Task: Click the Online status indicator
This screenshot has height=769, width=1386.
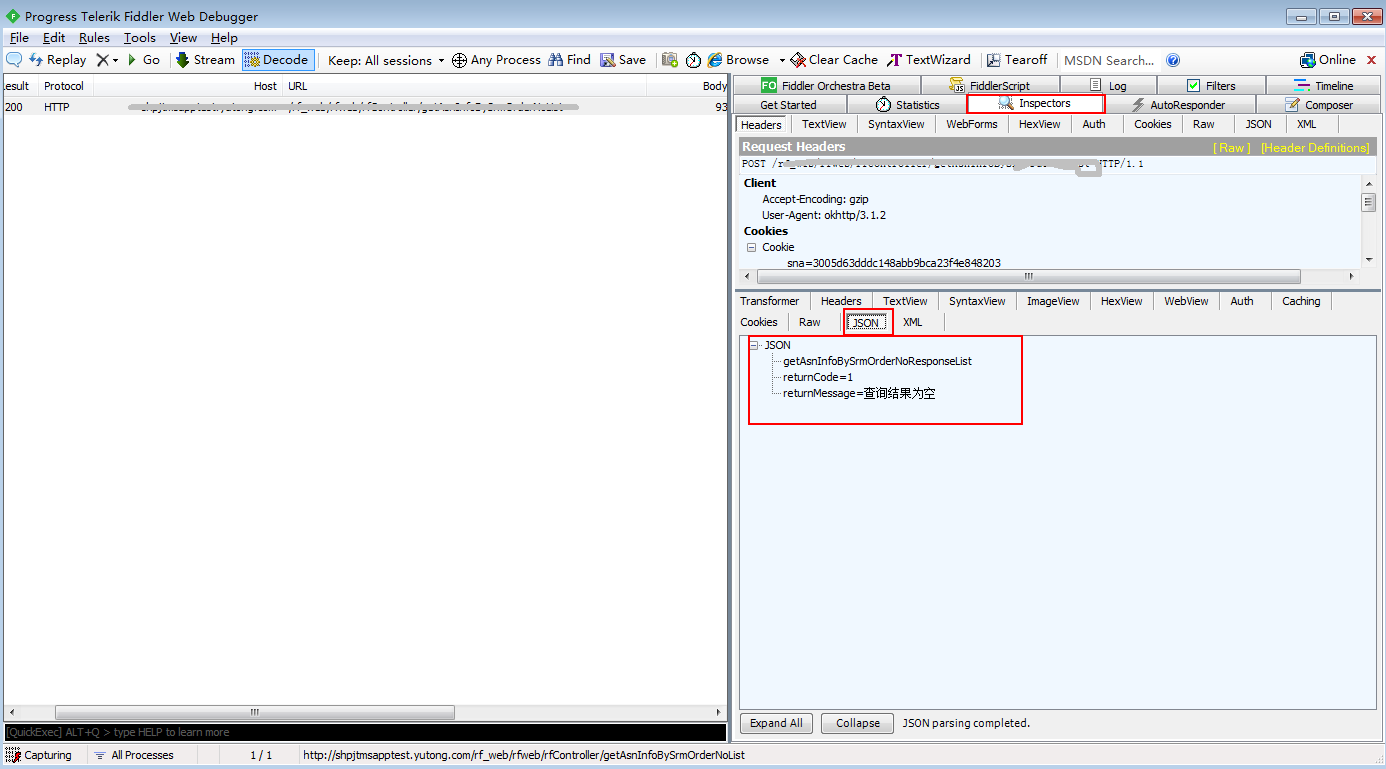Action: pyautogui.click(x=1328, y=60)
